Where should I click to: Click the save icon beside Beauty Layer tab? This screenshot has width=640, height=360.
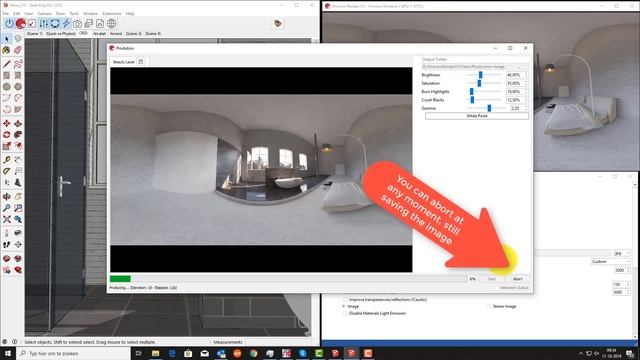tap(141, 62)
